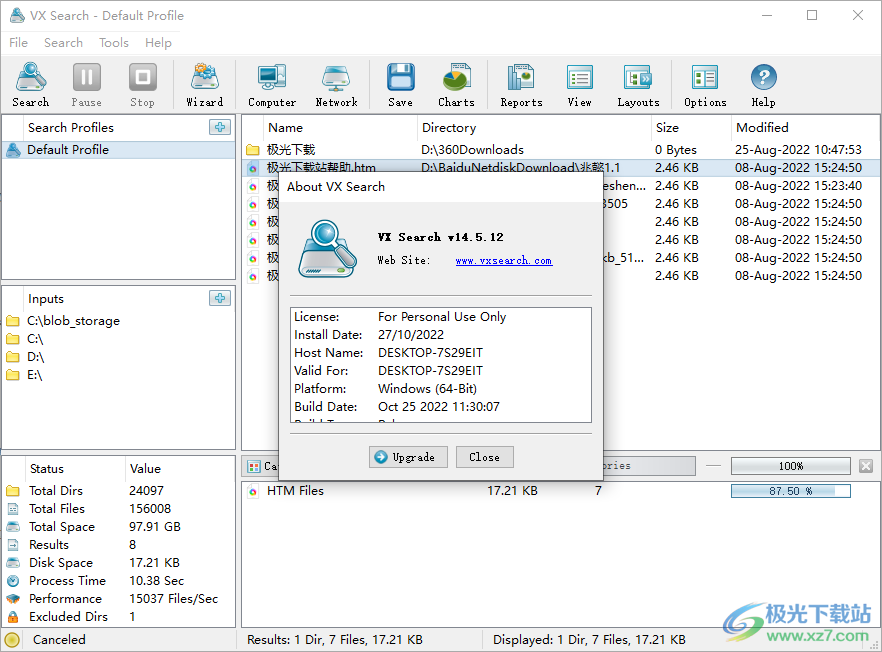Select the 极光下载 folder result row
This screenshot has width=882, height=652.
pos(560,150)
